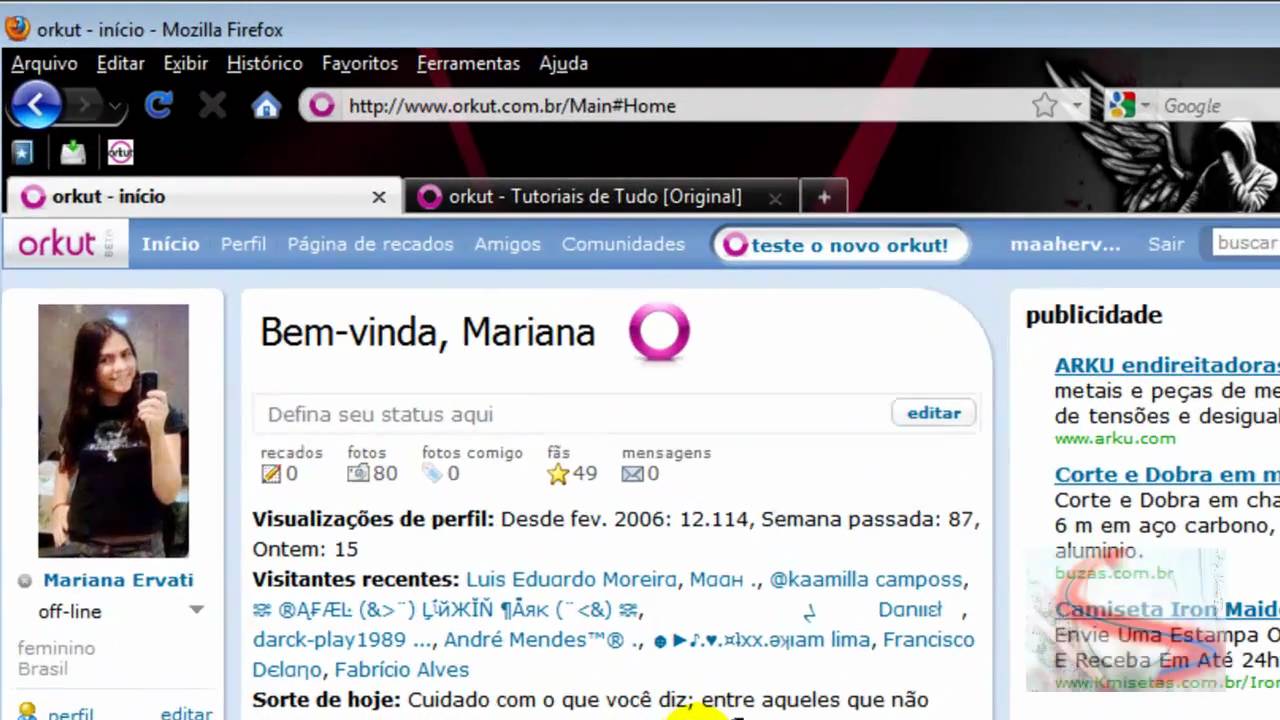This screenshot has width=1280, height=720.
Task: Open recados notepad icon counter
Action: tap(271, 474)
